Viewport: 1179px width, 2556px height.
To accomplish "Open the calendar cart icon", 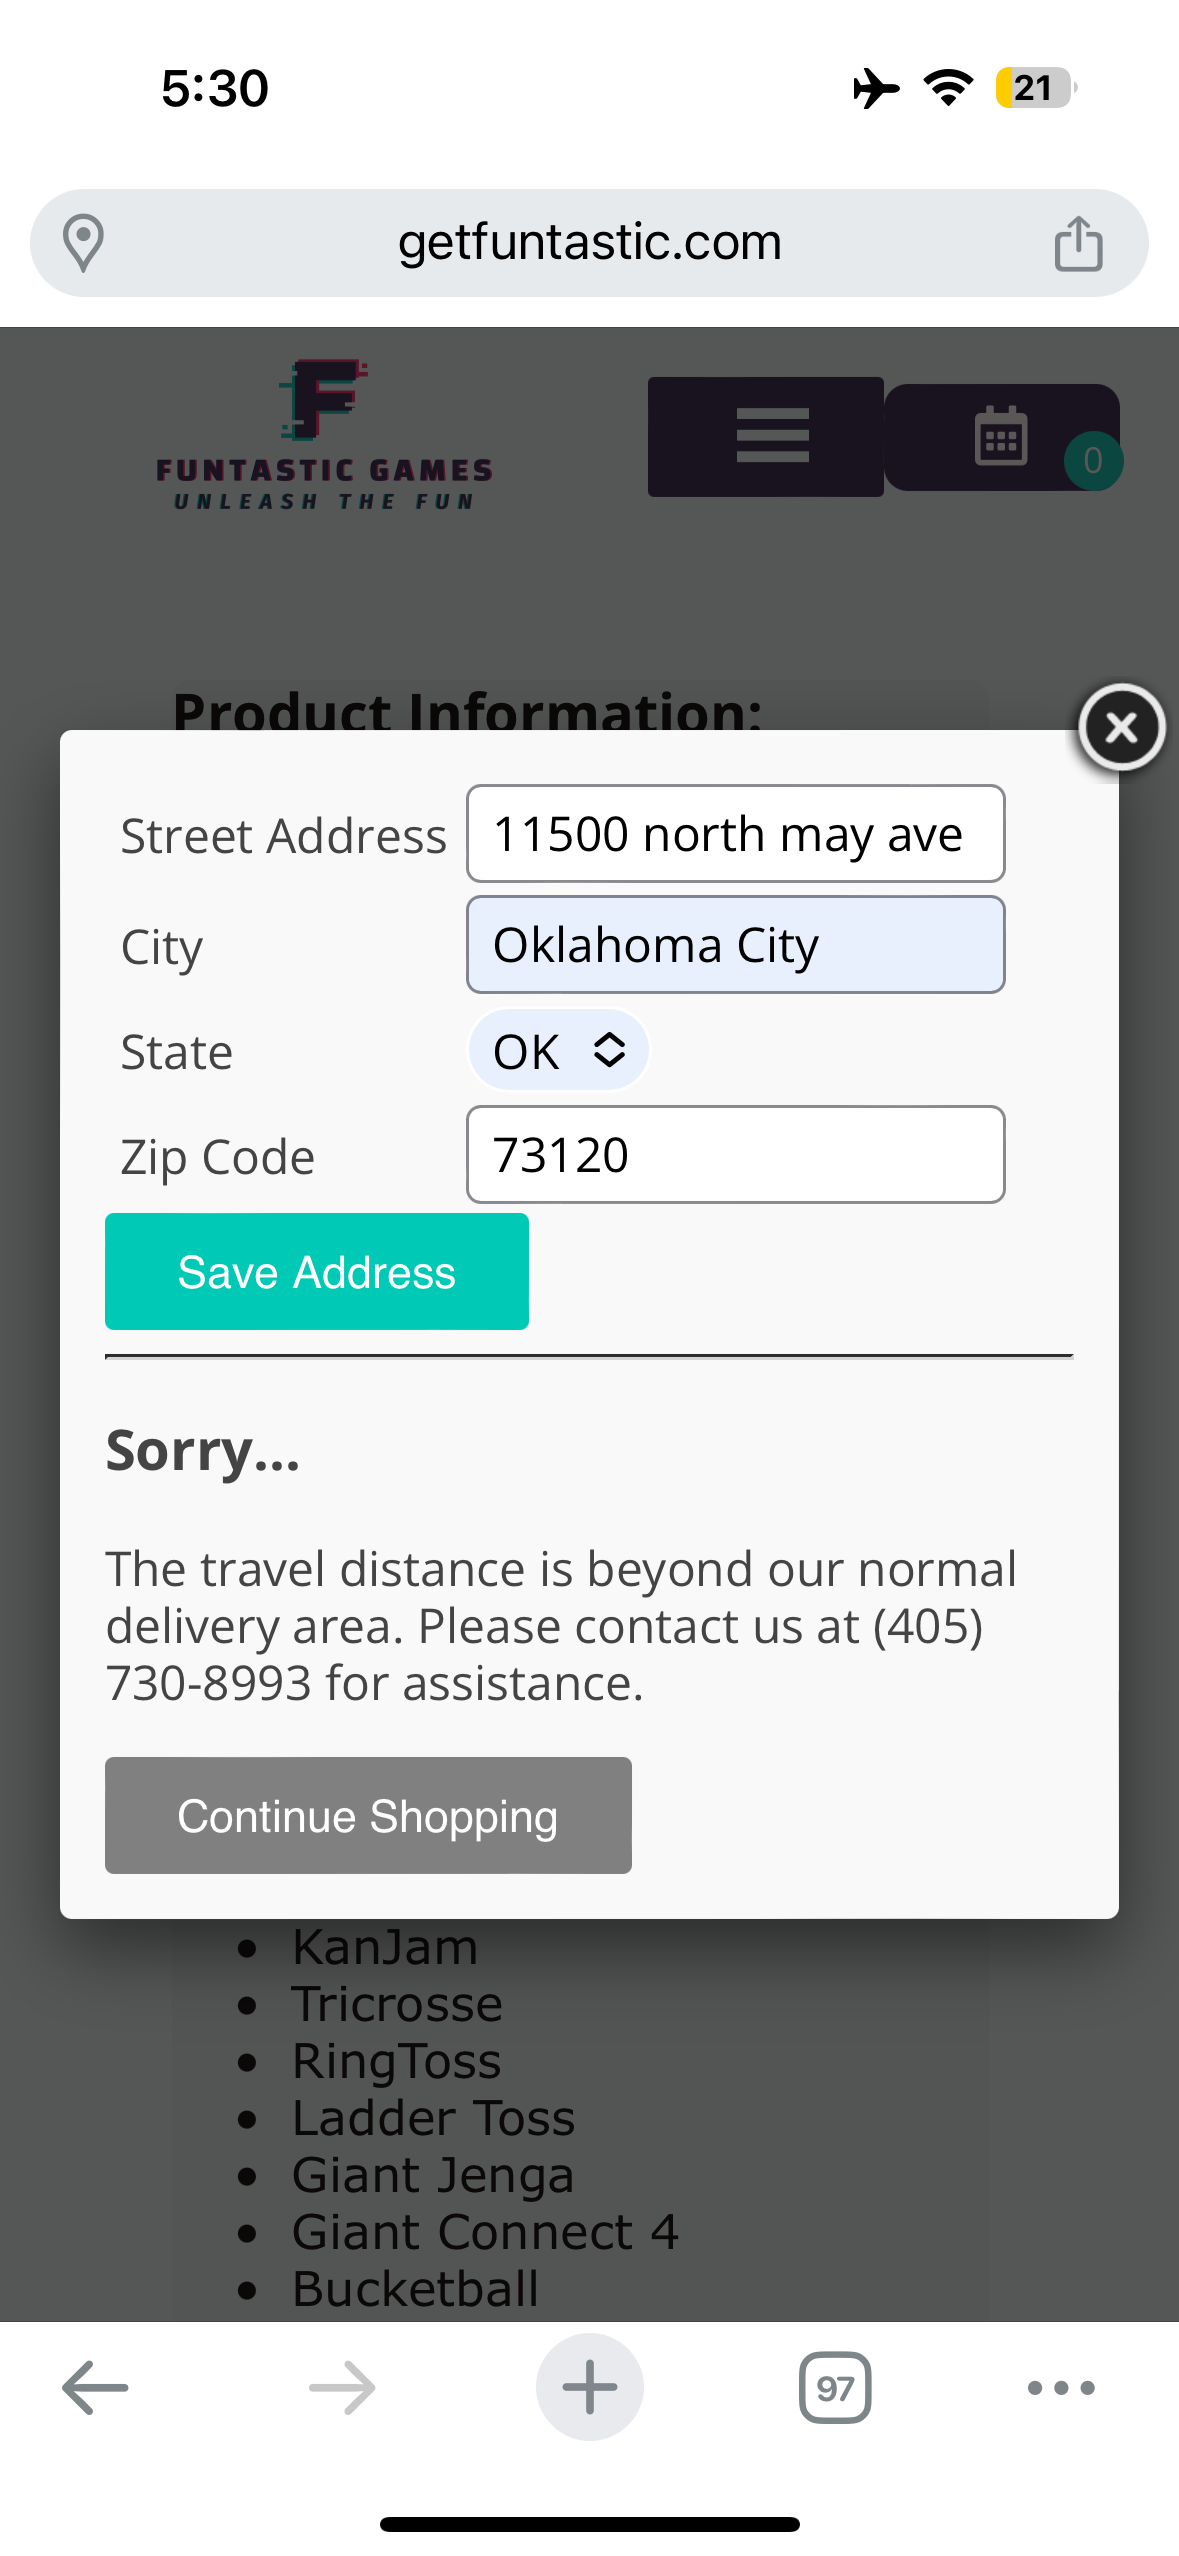I will tap(1000, 437).
